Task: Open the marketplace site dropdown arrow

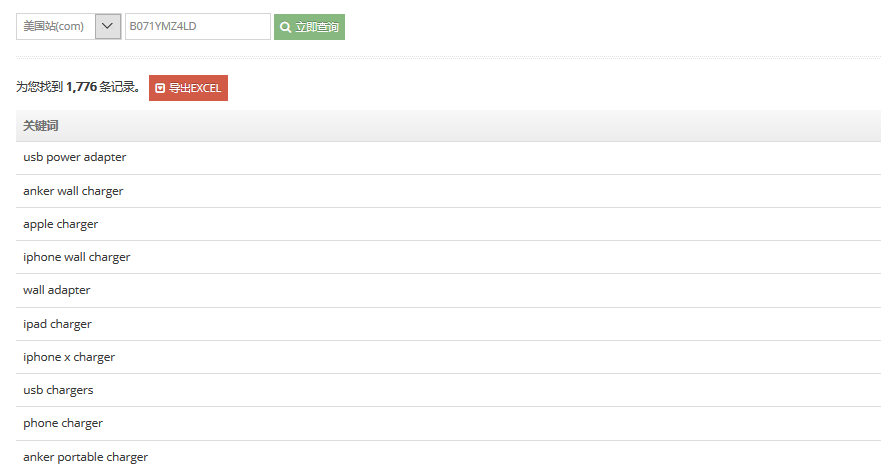Action: (x=108, y=26)
